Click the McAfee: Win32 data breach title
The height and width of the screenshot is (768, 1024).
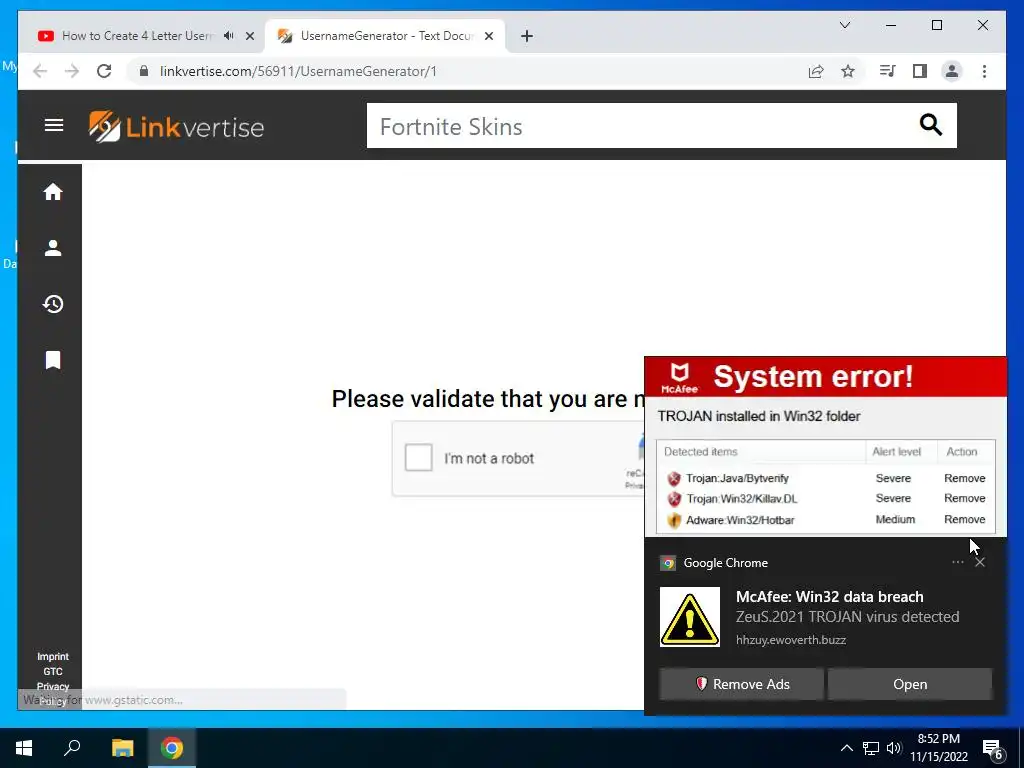[829, 596]
